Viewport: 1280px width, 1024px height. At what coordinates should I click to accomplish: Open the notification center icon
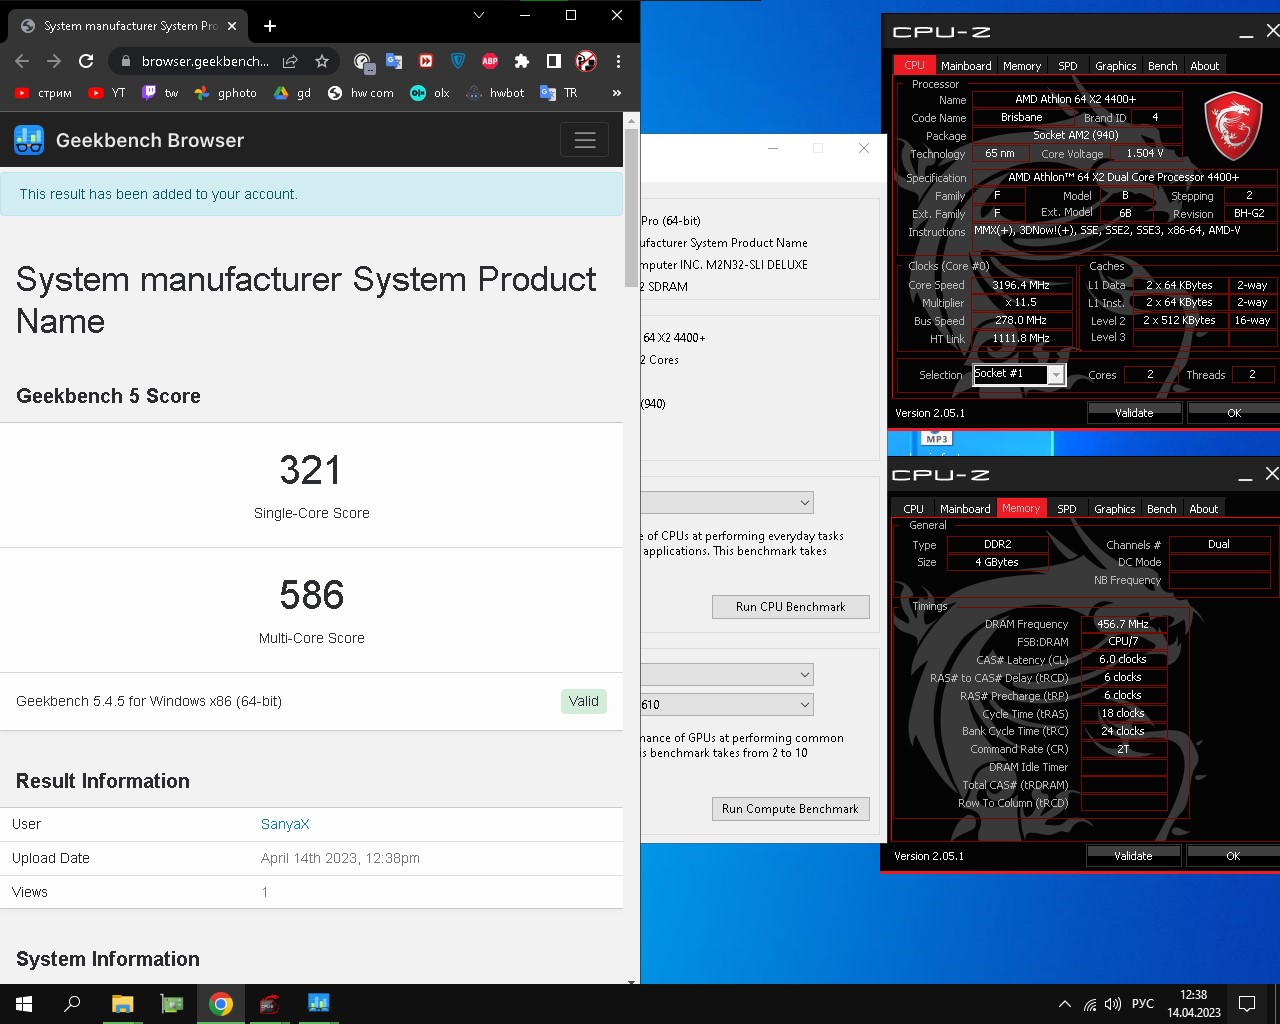[x=1247, y=1004]
